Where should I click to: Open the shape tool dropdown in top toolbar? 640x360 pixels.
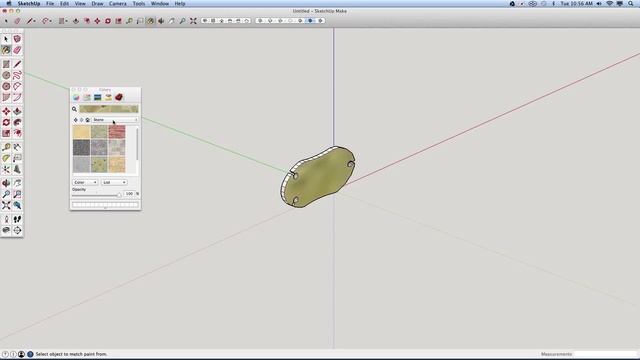pyautogui.click(x=66, y=21)
